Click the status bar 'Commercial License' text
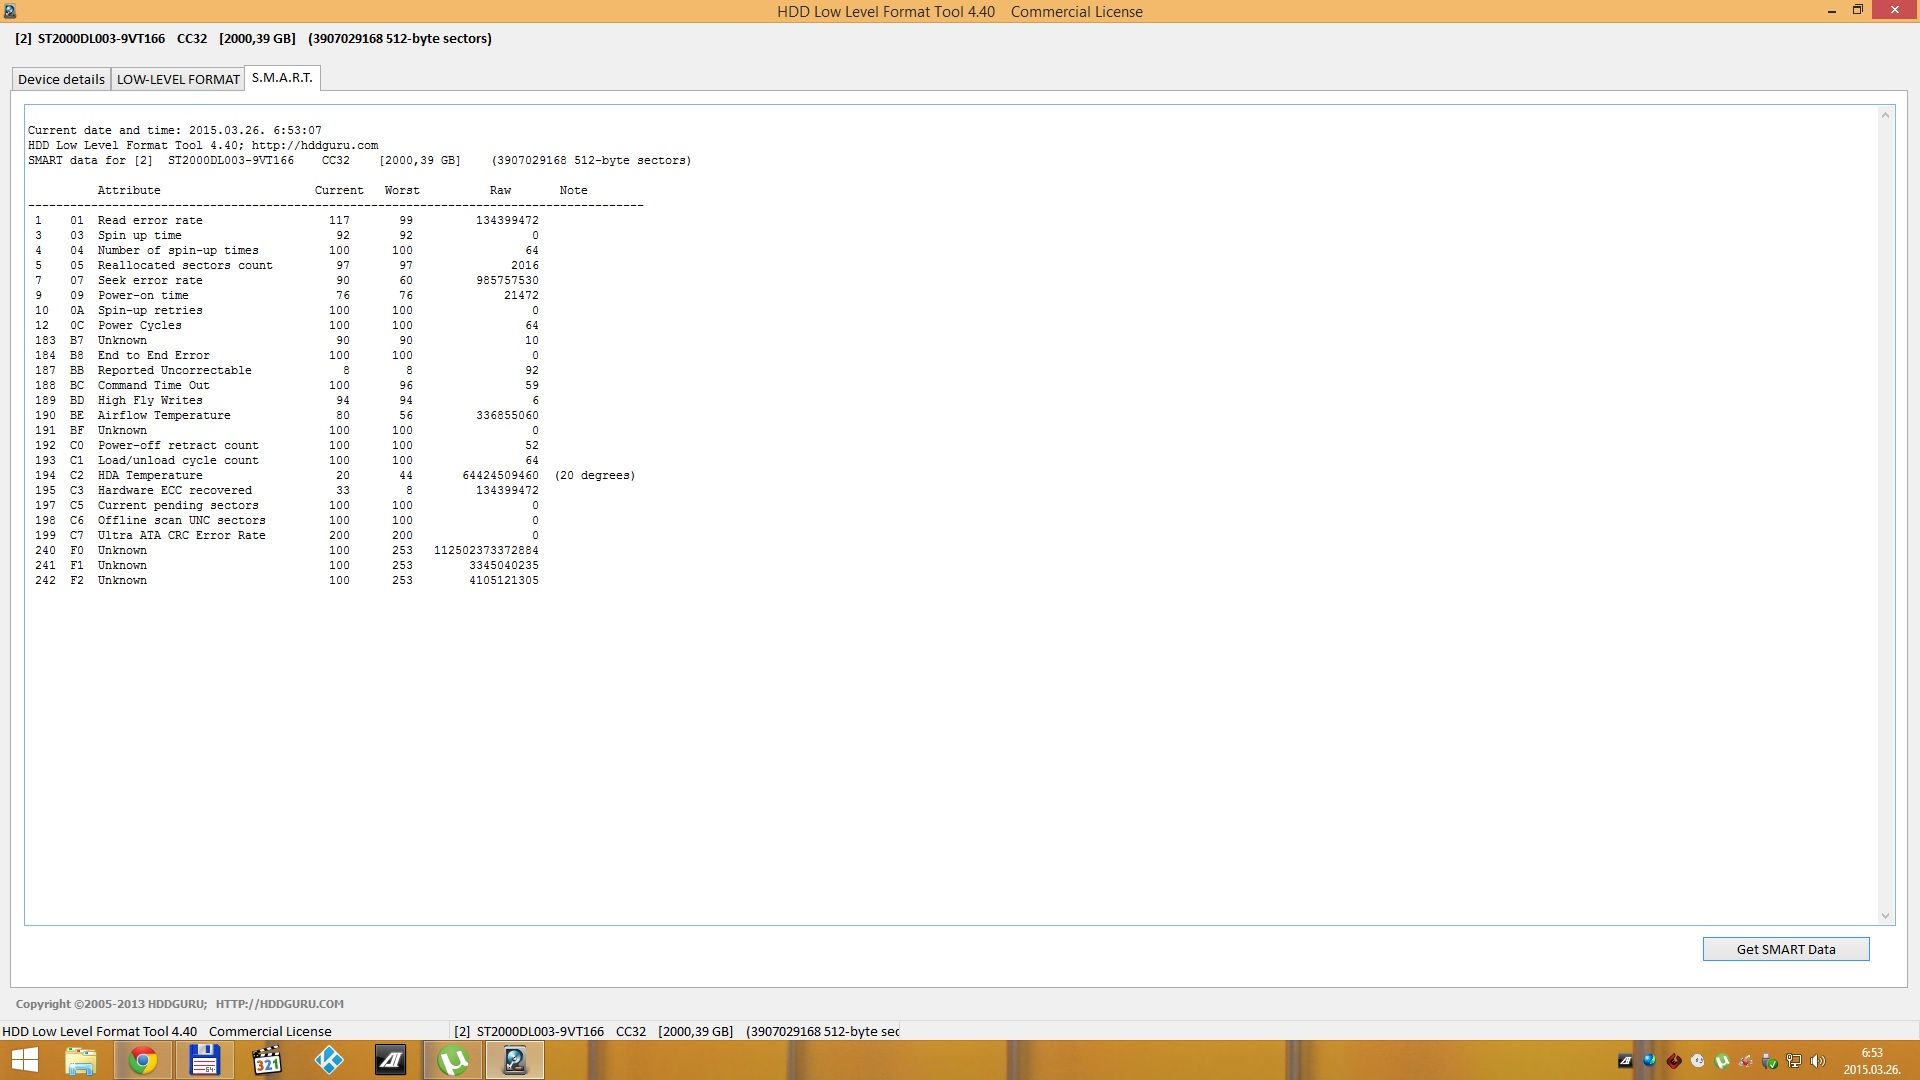The height and width of the screenshot is (1080, 1920). click(270, 1031)
